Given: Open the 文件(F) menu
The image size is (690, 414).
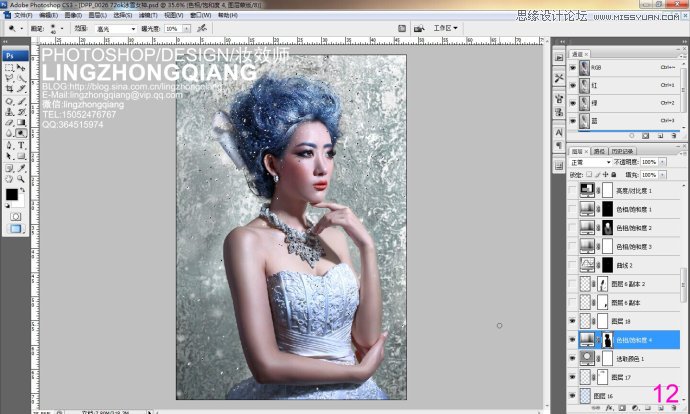Looking at the screenshot, I should pyautogui.click(x=23, y=15).
